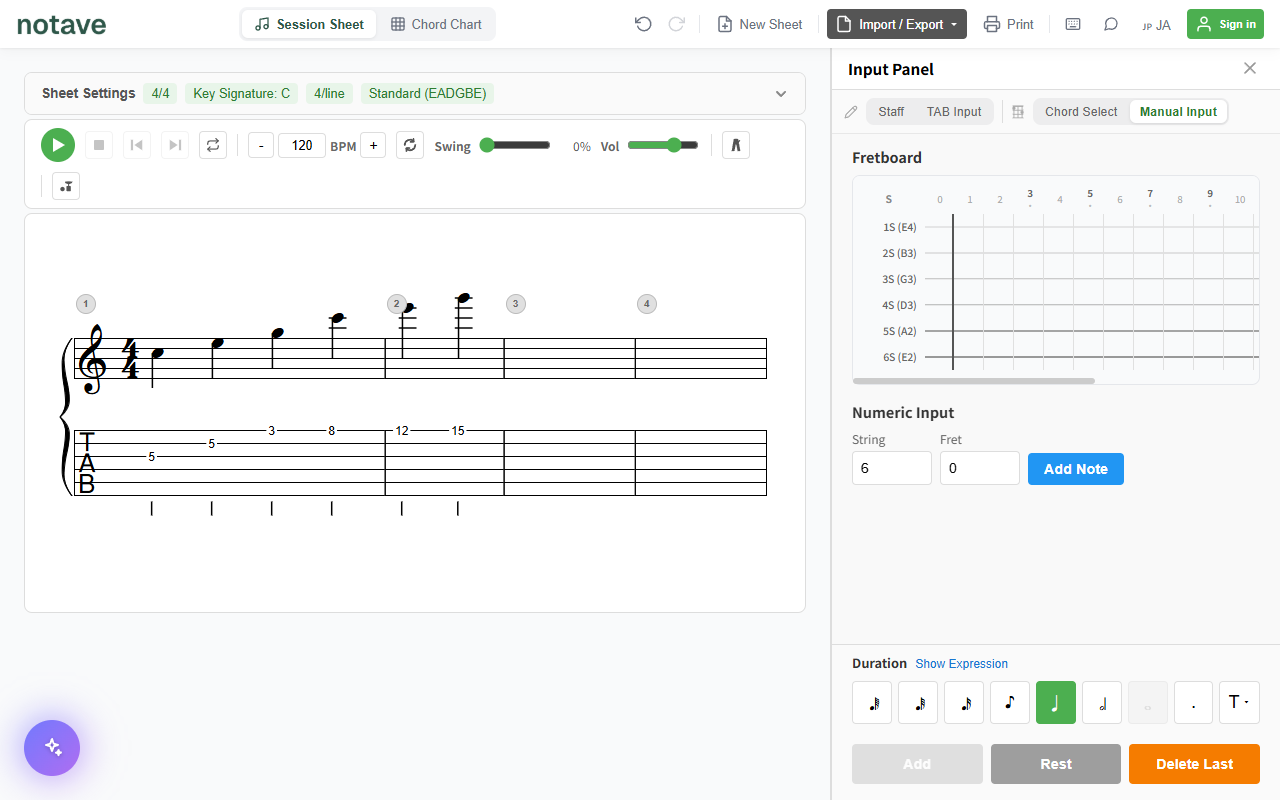
Task: Switch to Manual Input mode
Action: 1178,112
